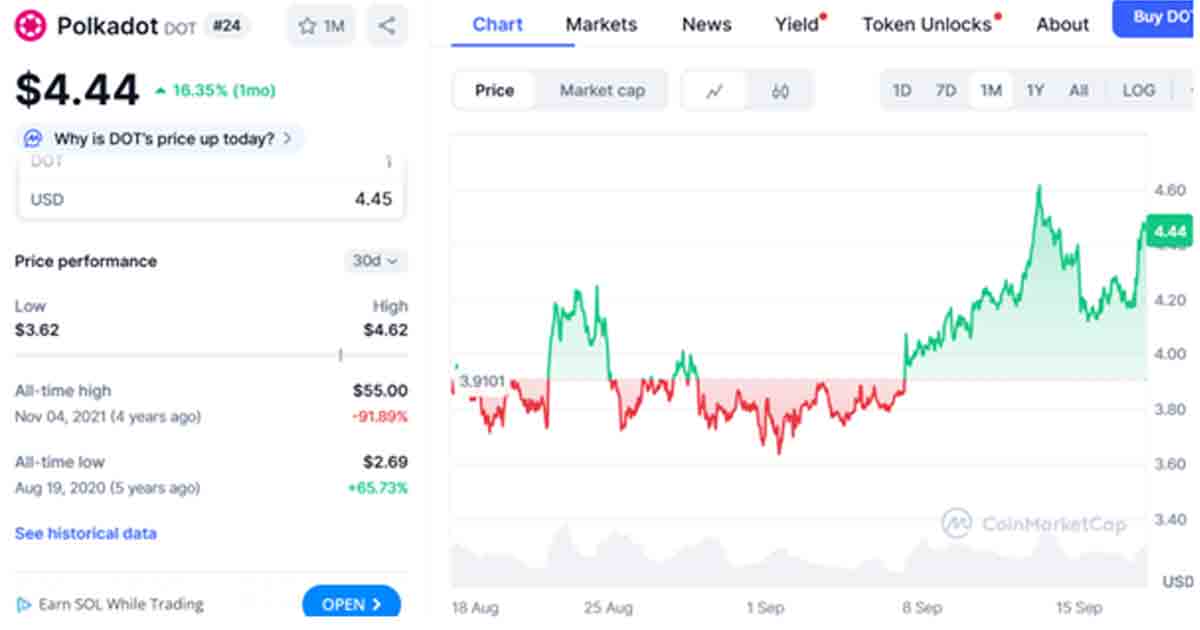
Task: Switch to line chart view icon
Action: click(714, 91)
